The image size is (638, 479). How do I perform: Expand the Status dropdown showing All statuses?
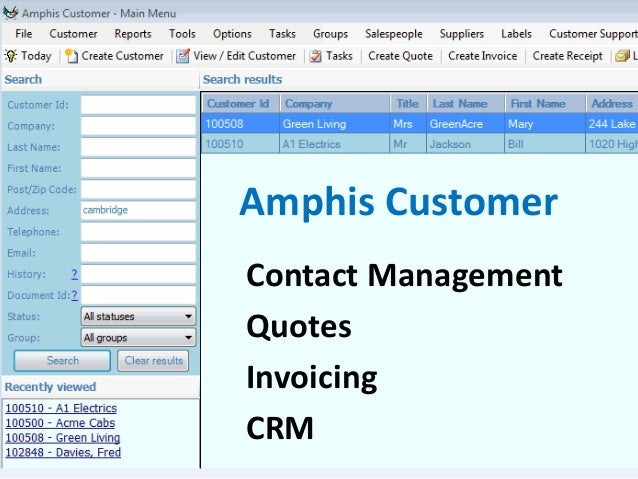coord(138,316)
